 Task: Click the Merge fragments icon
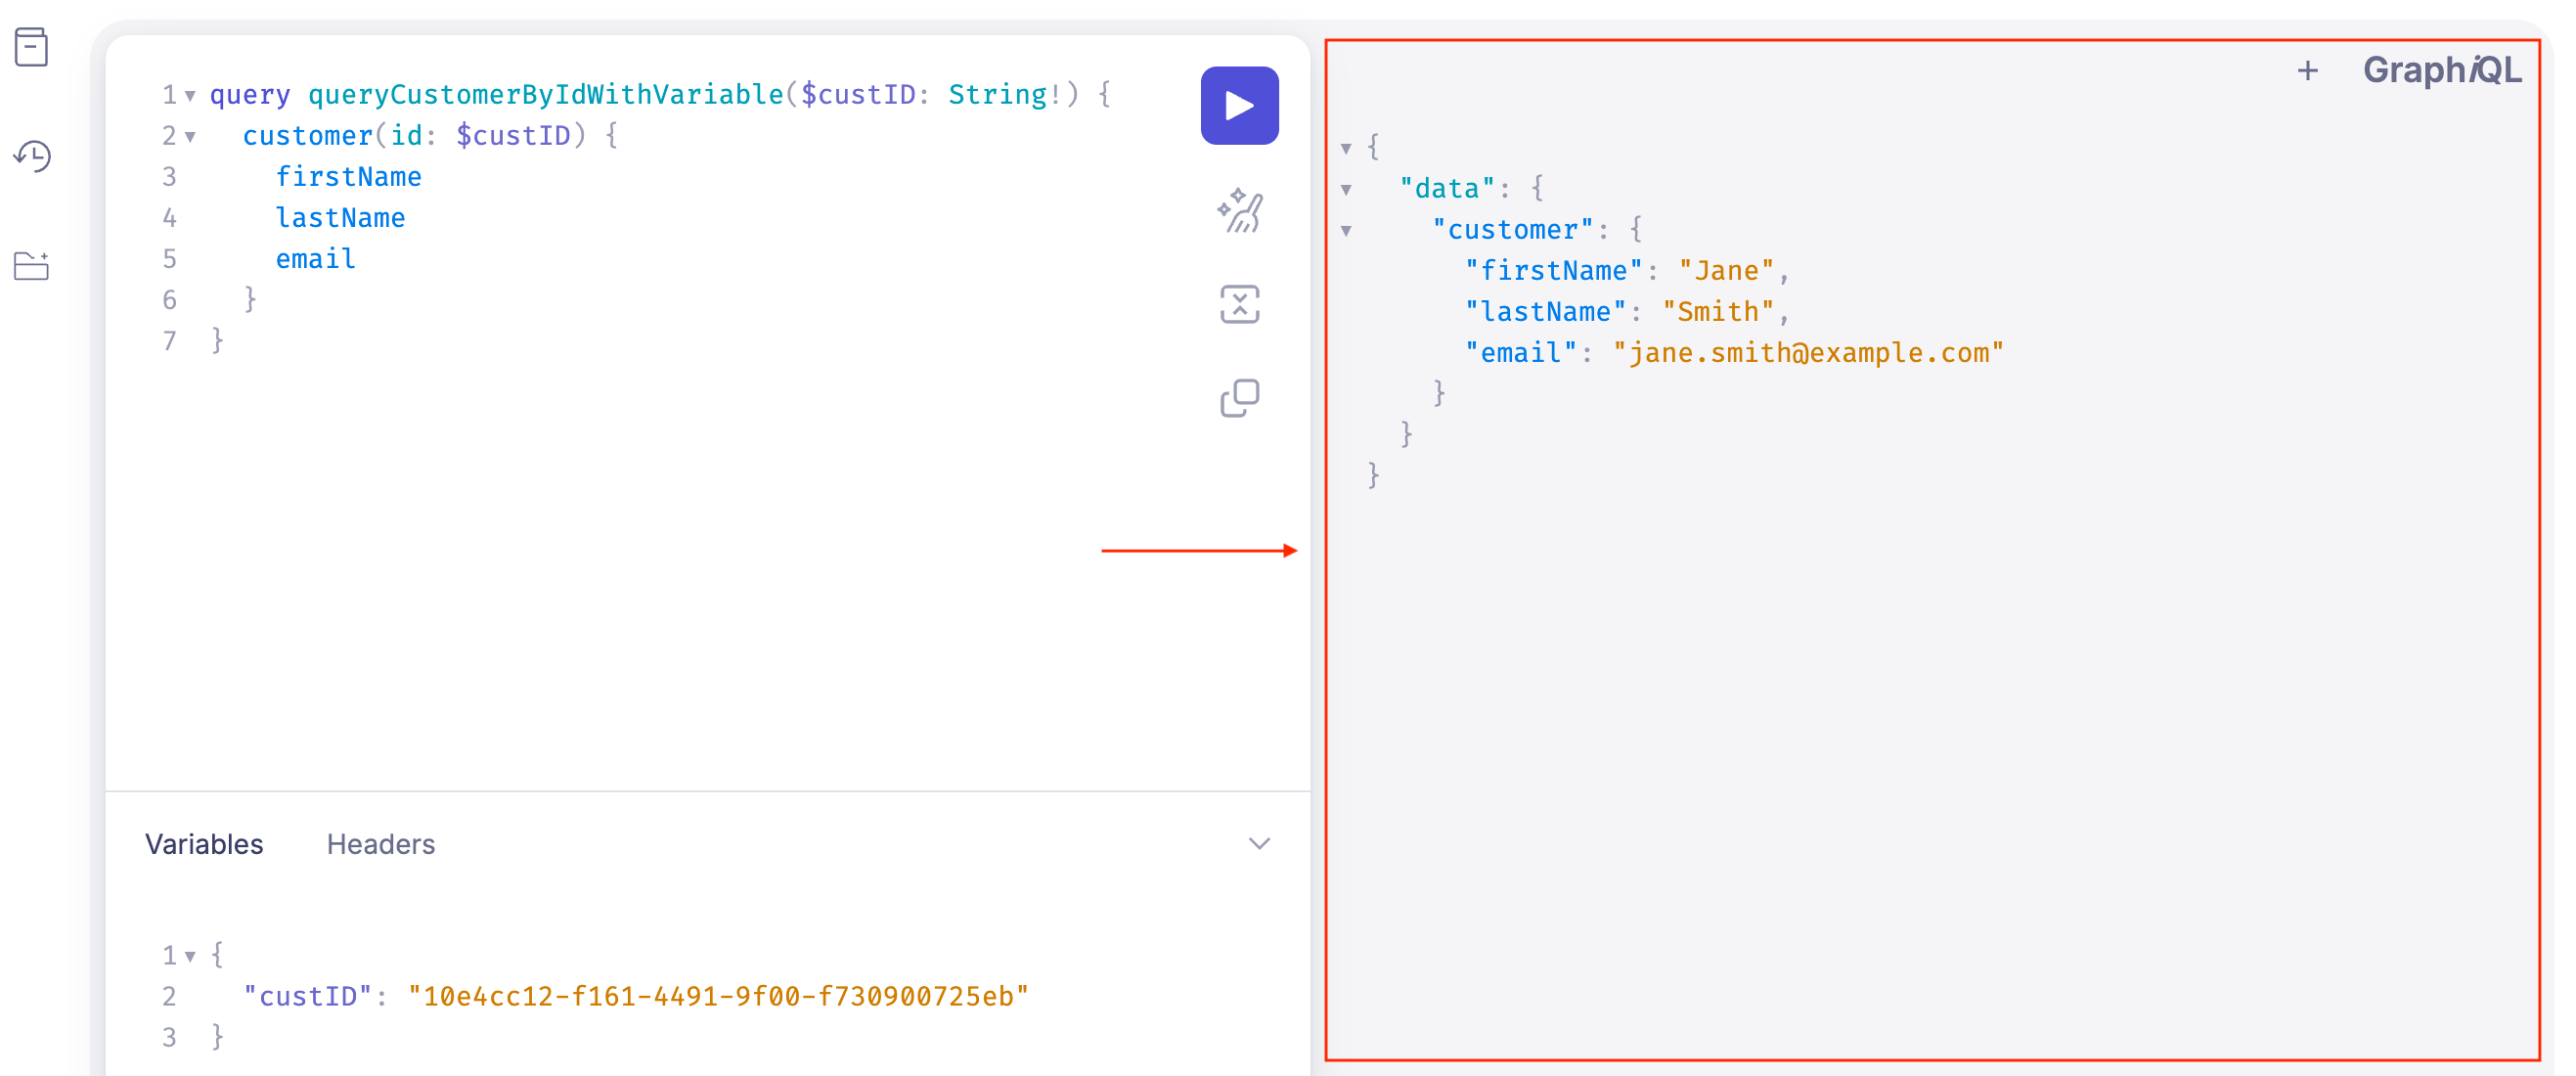[x=1238, y=305]
